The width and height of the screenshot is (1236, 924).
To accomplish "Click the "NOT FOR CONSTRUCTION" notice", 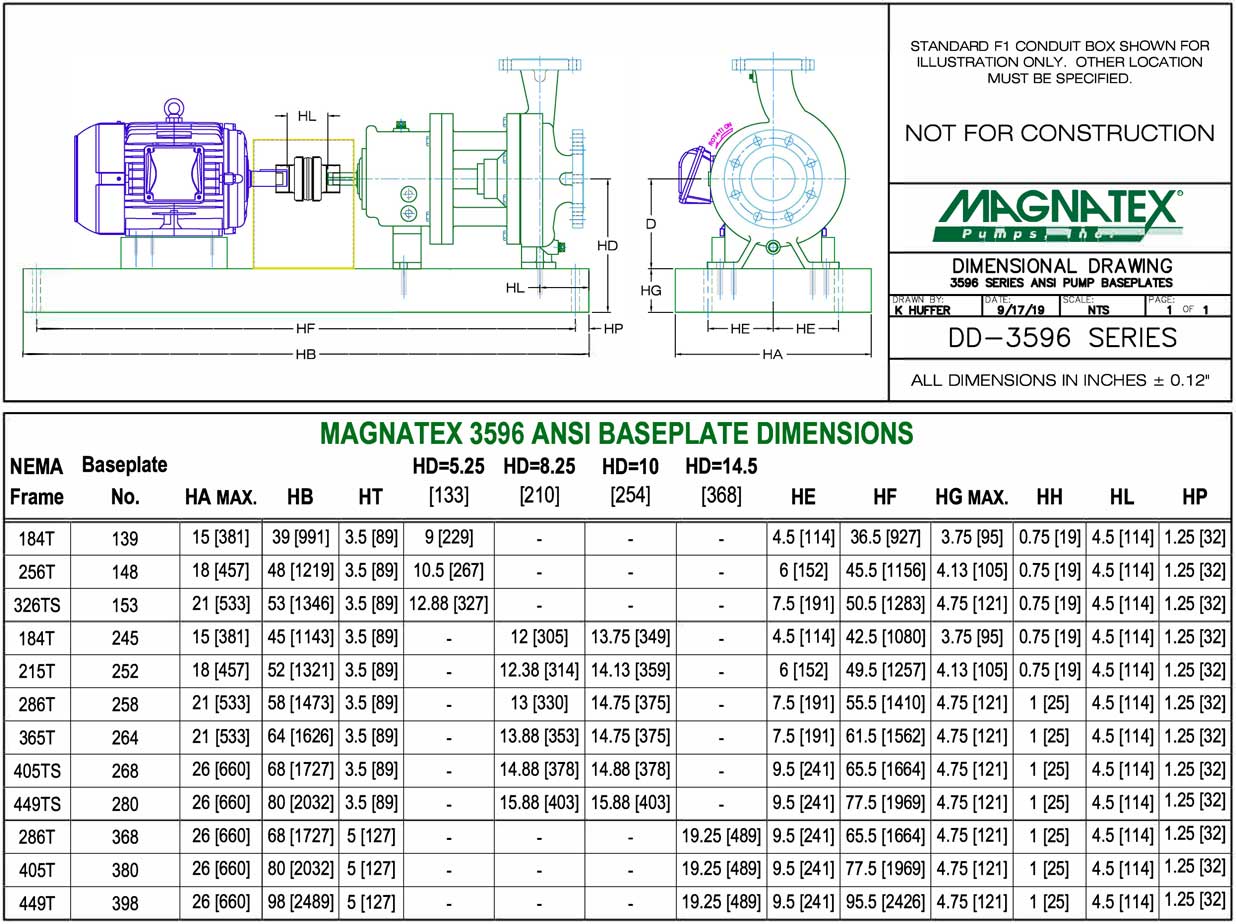I will pos(1060,133).
